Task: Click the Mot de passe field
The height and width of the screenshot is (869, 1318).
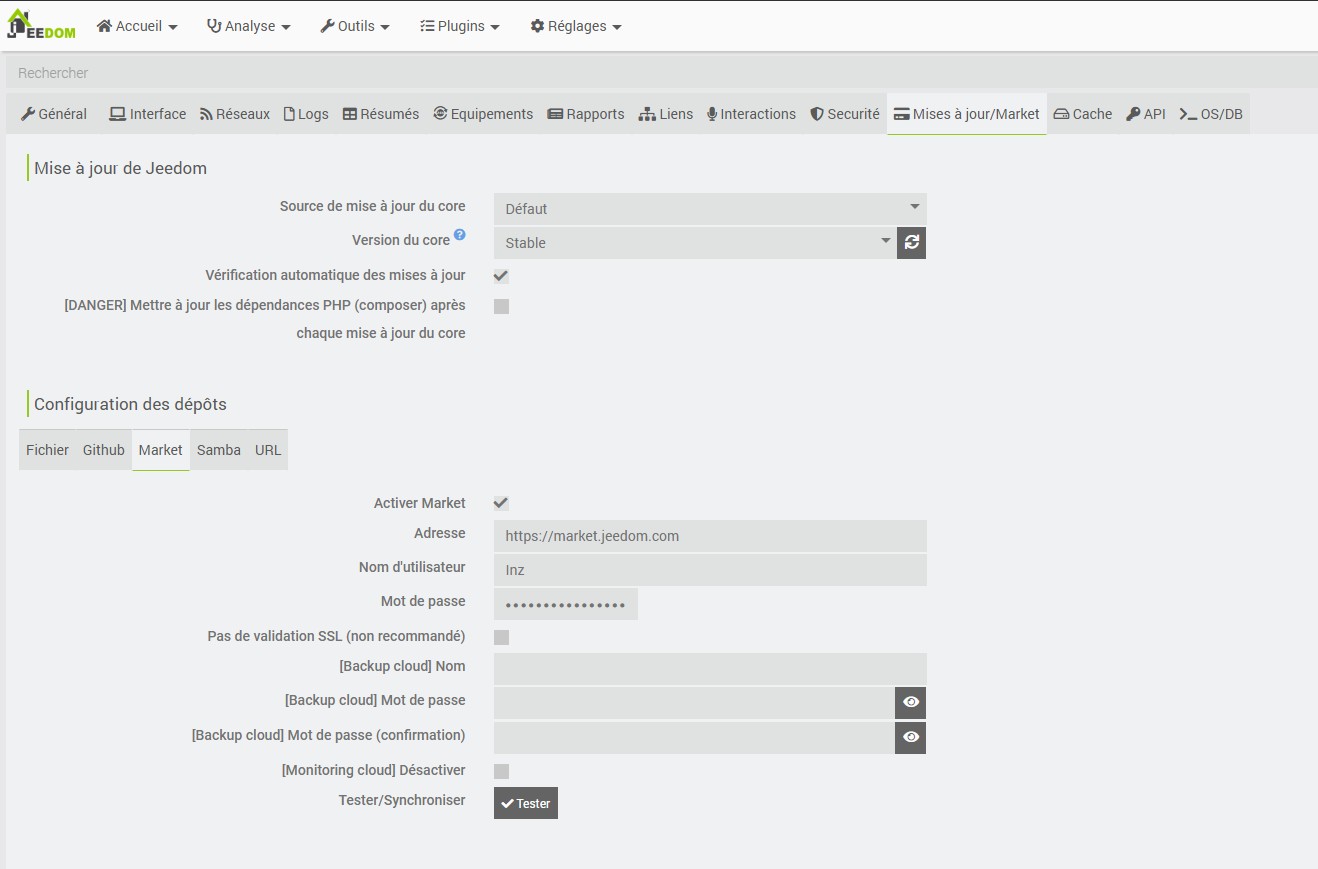Action: pos(566,604)
